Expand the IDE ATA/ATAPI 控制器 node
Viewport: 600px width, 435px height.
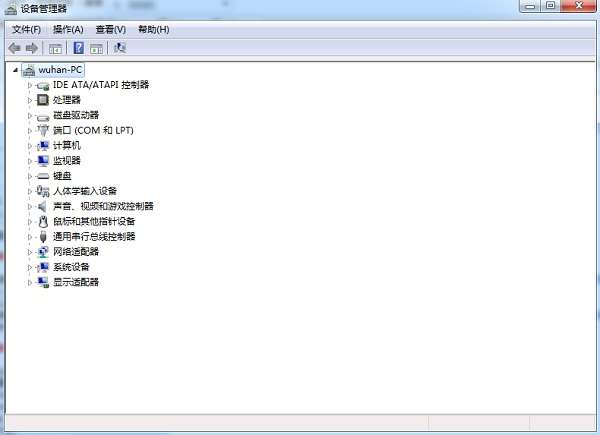point(29,85)
